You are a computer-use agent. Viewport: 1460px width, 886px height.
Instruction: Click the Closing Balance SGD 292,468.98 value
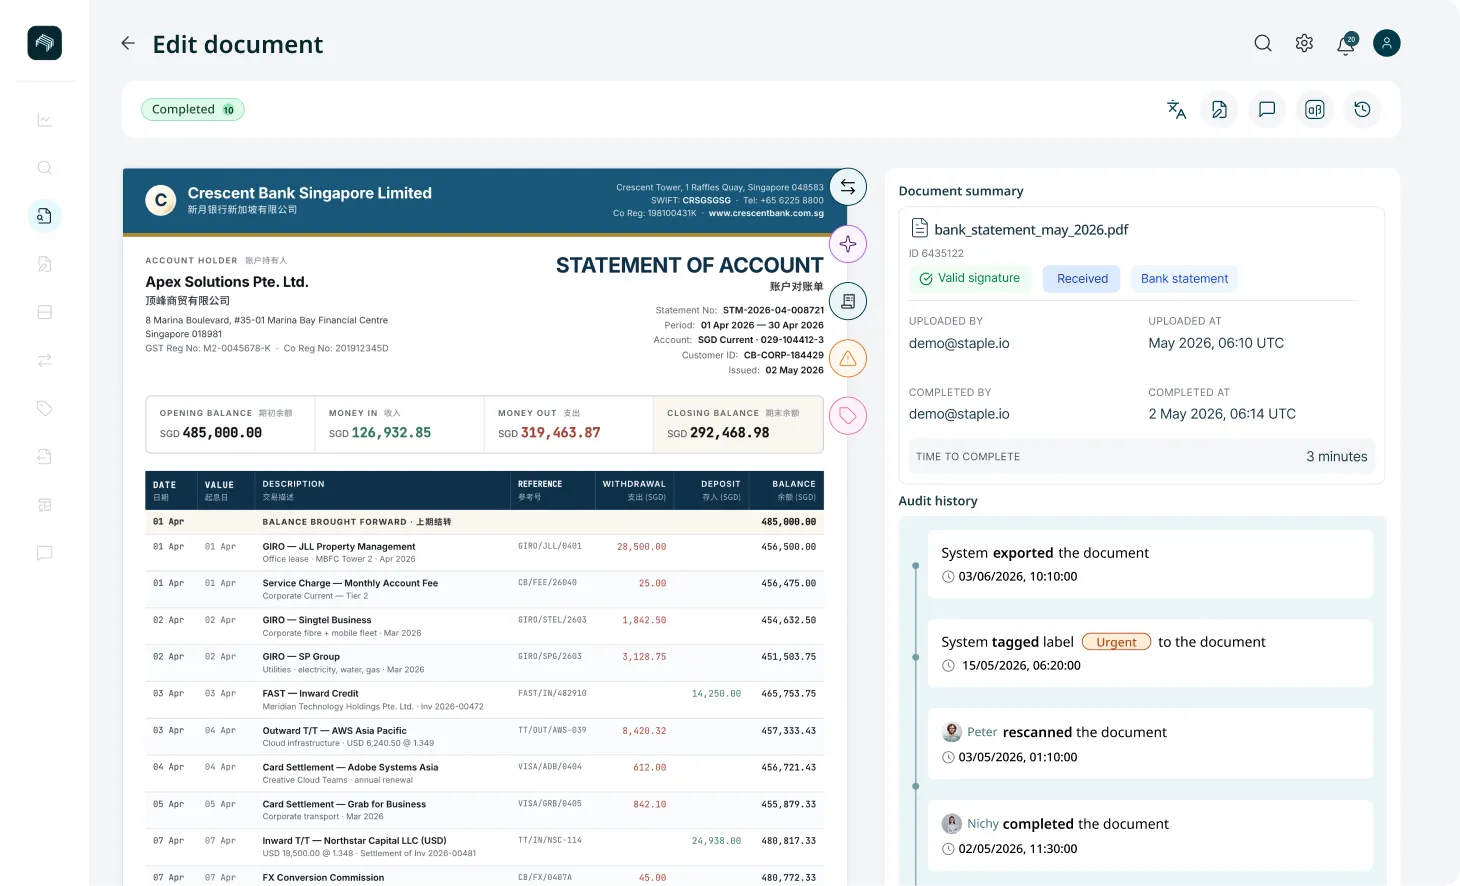[x=718, y=433]
